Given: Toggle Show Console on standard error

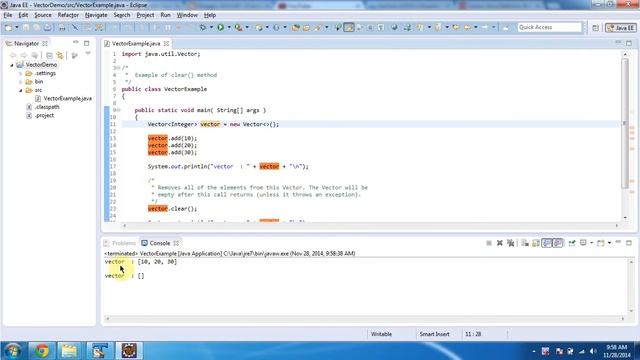Looking at the screenshot, I should [558, 243].
